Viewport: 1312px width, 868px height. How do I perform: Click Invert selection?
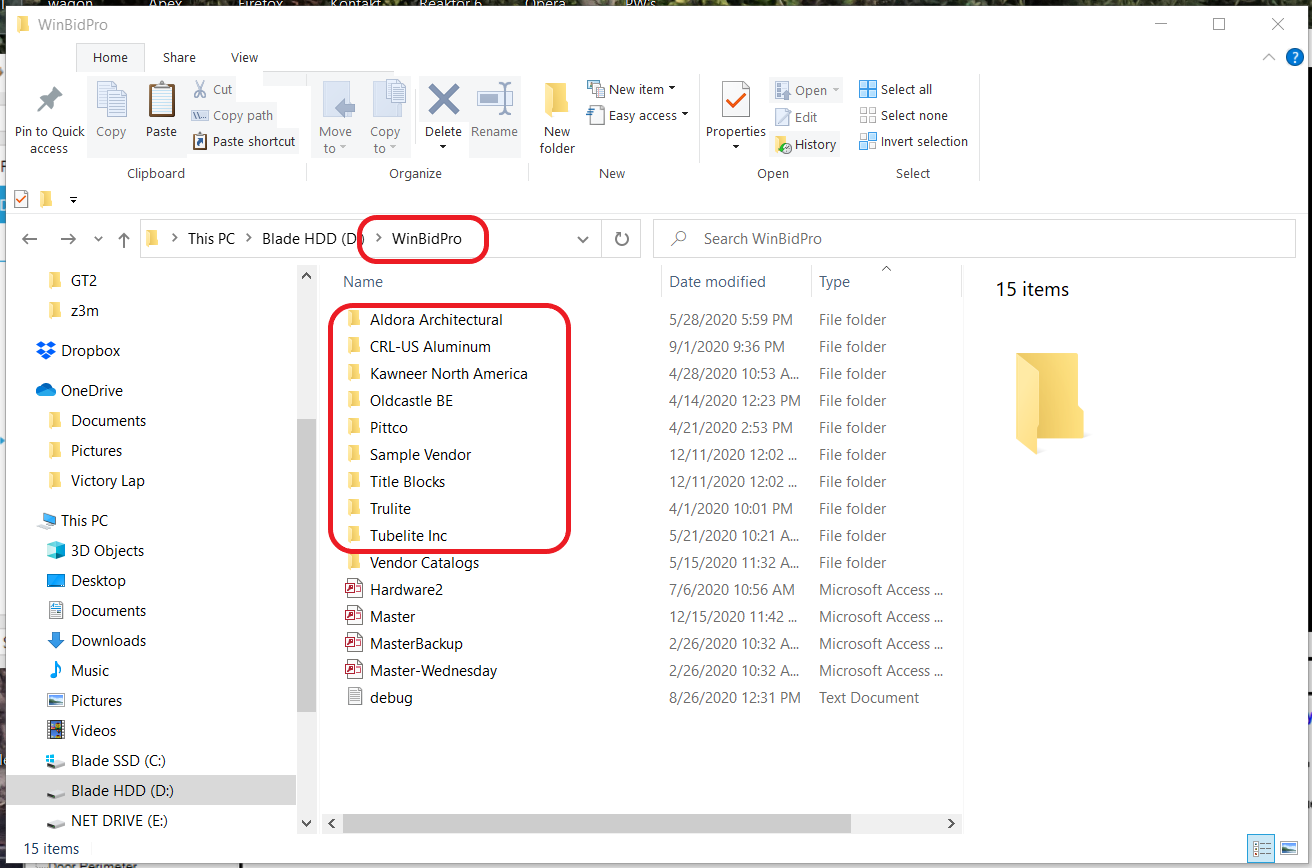[x=912, y=141]
